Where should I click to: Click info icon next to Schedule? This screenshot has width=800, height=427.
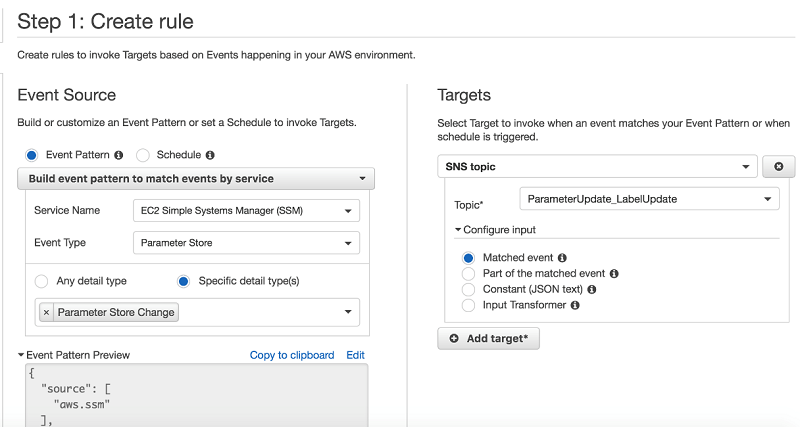click(210, 155)
